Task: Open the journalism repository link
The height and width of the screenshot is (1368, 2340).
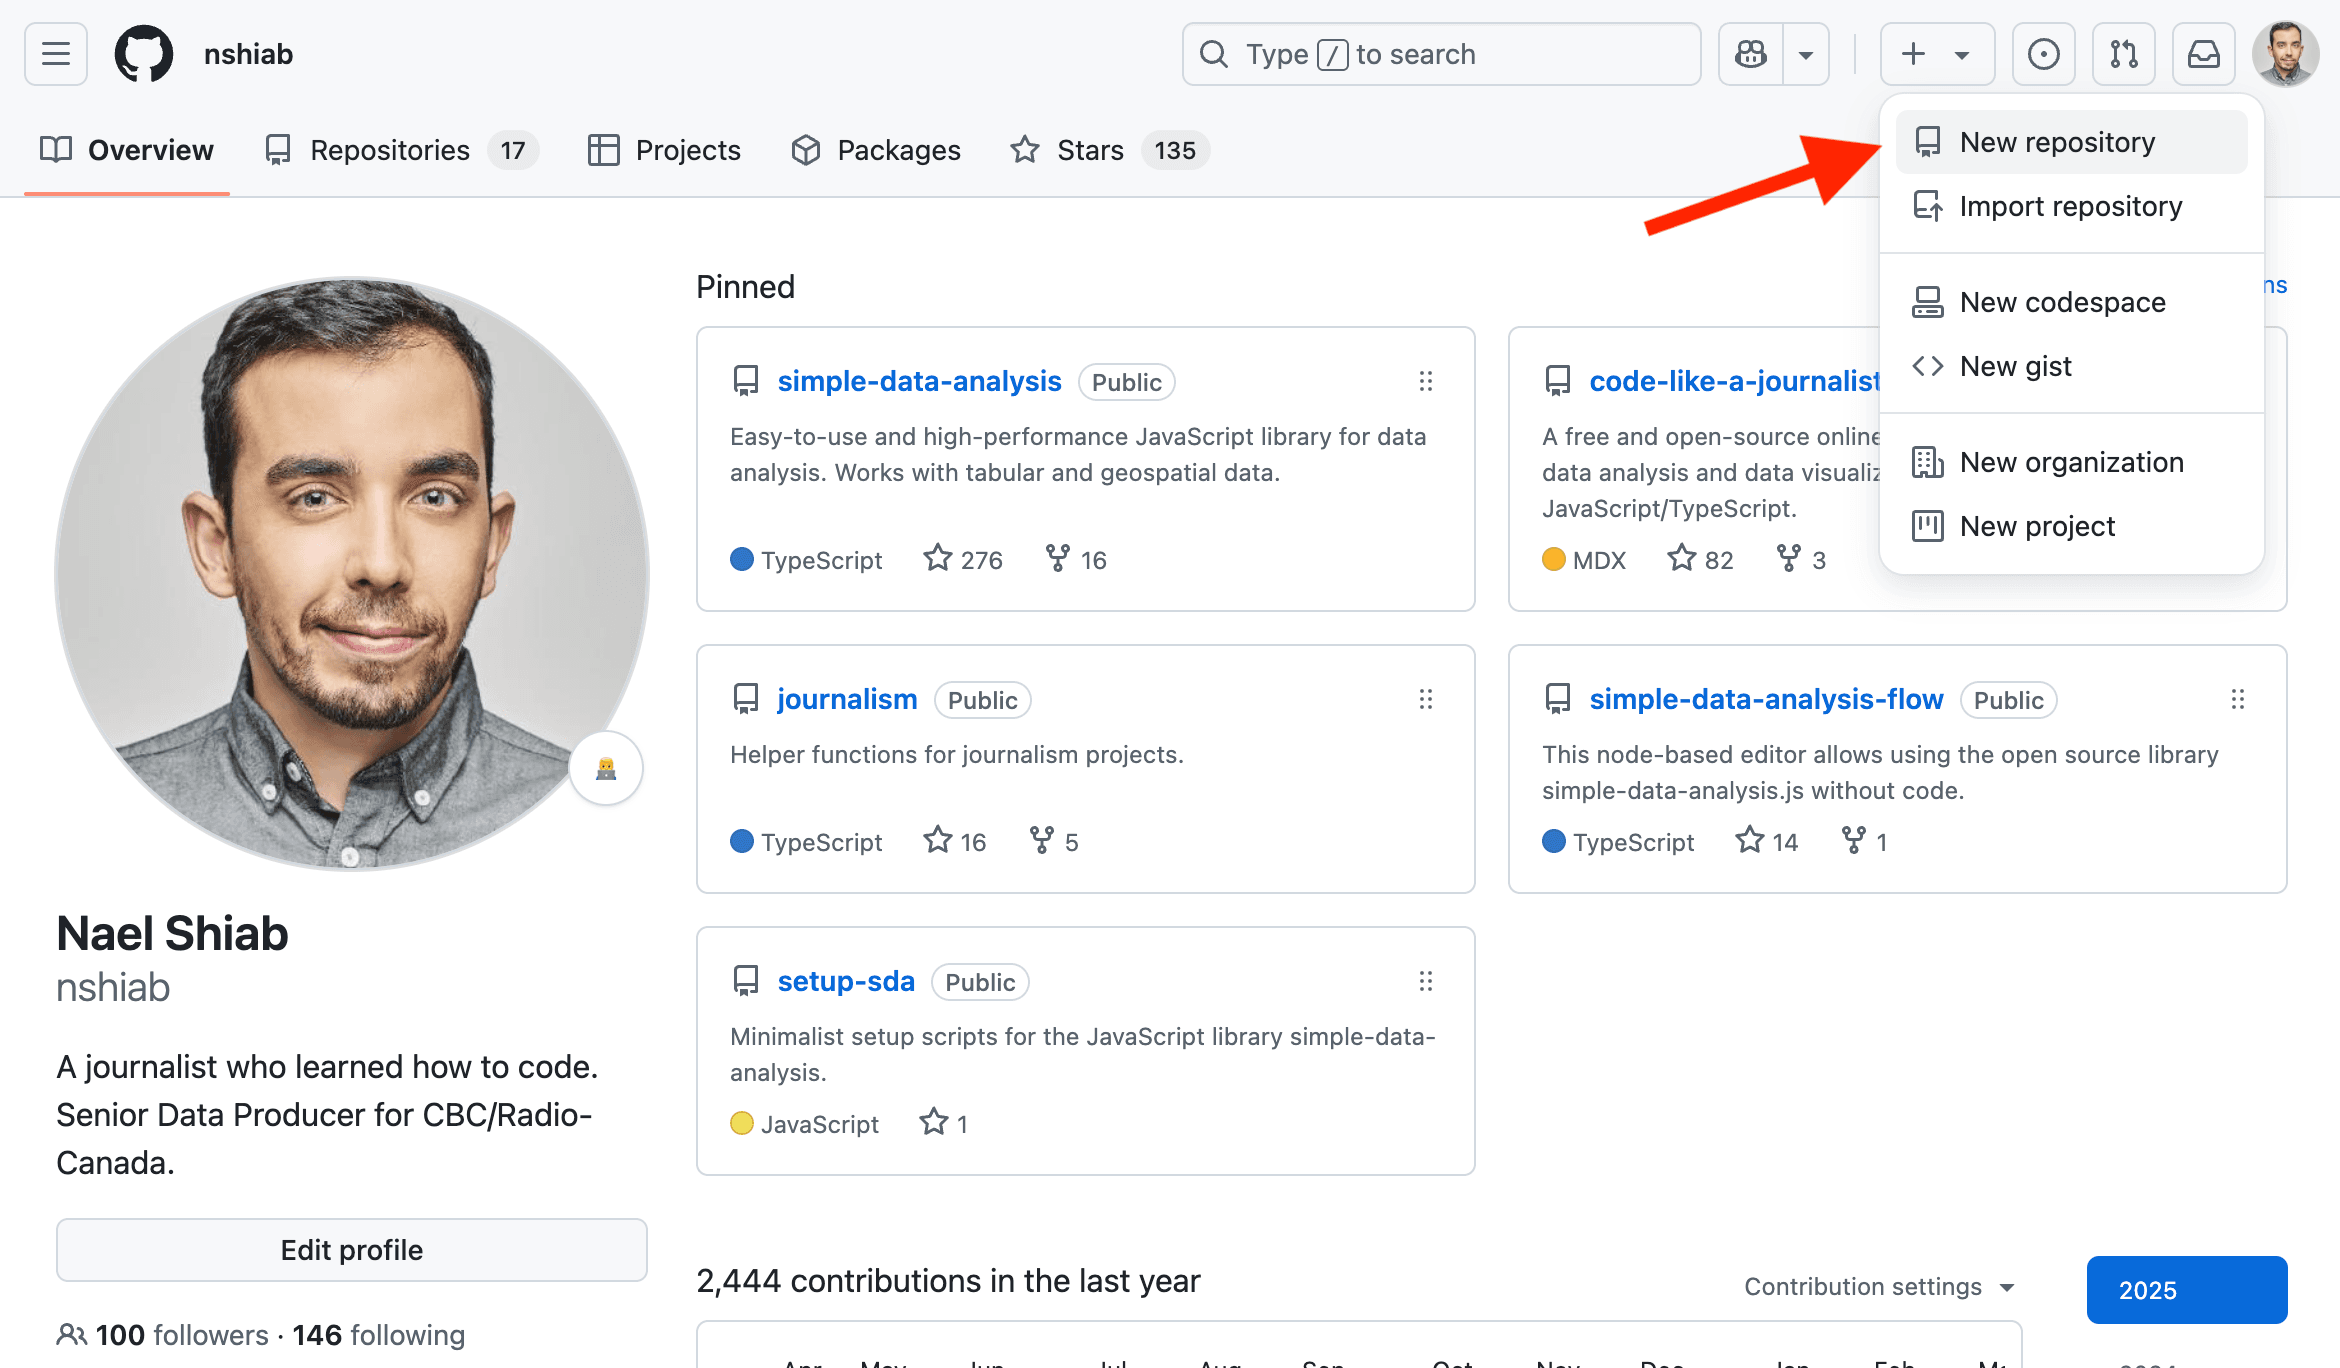Action: [x=847, y=699]
